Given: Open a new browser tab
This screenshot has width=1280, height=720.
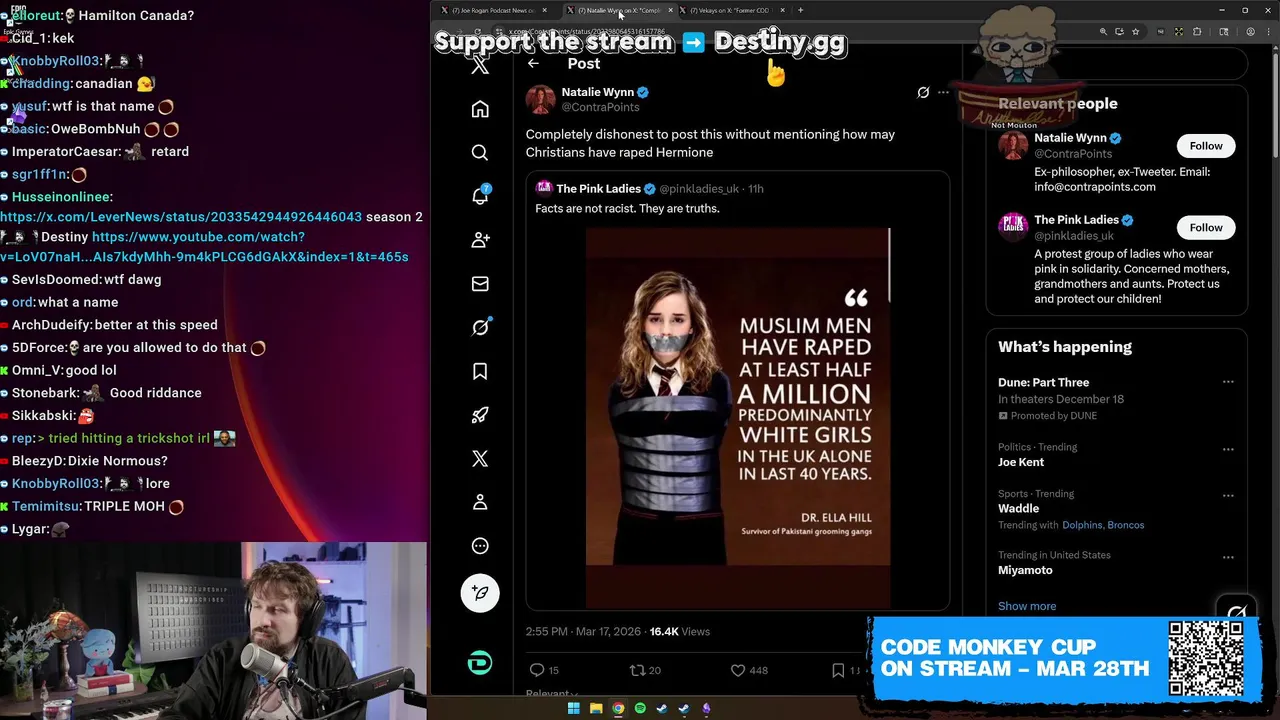Looking at the screenshot, I should point(800,10).
